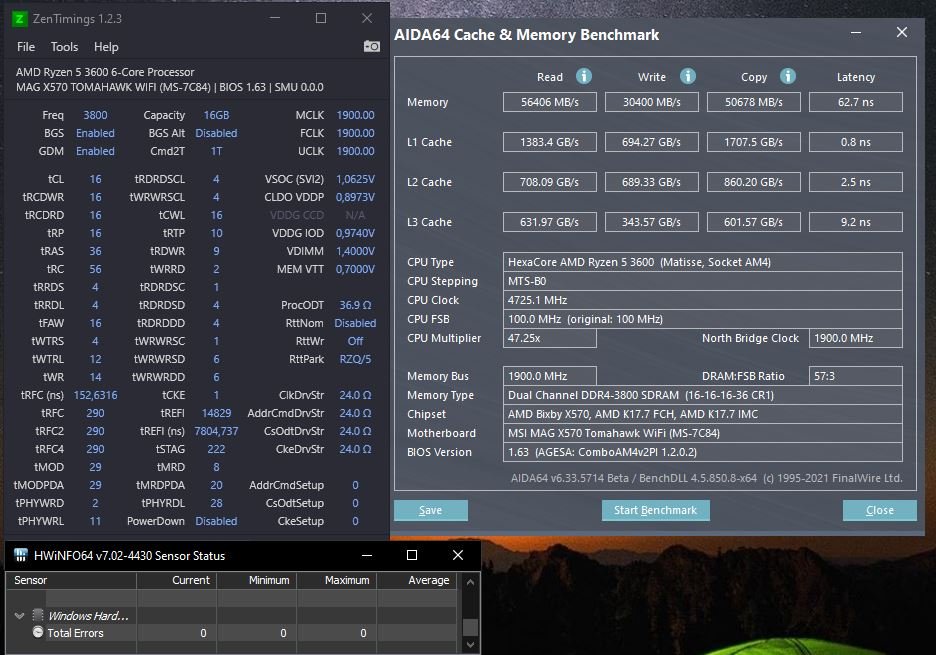
Task: Click the Memory Write 30400 MB/s field
Action: click(x=652, y=102)
